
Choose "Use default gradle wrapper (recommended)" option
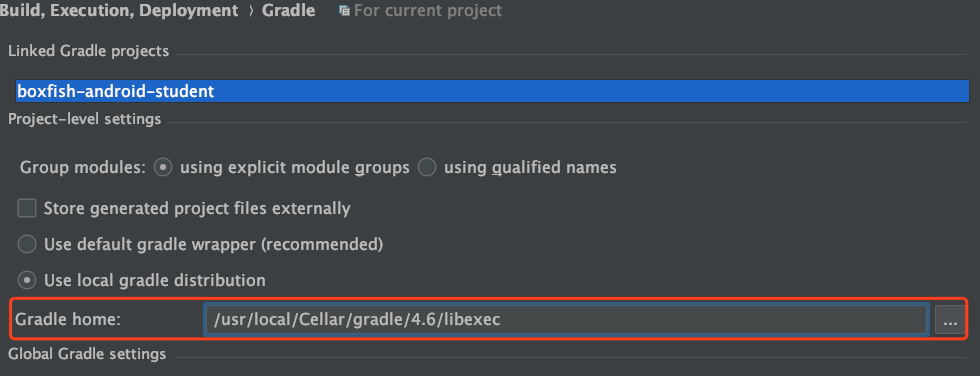click(x=27, y=244)
